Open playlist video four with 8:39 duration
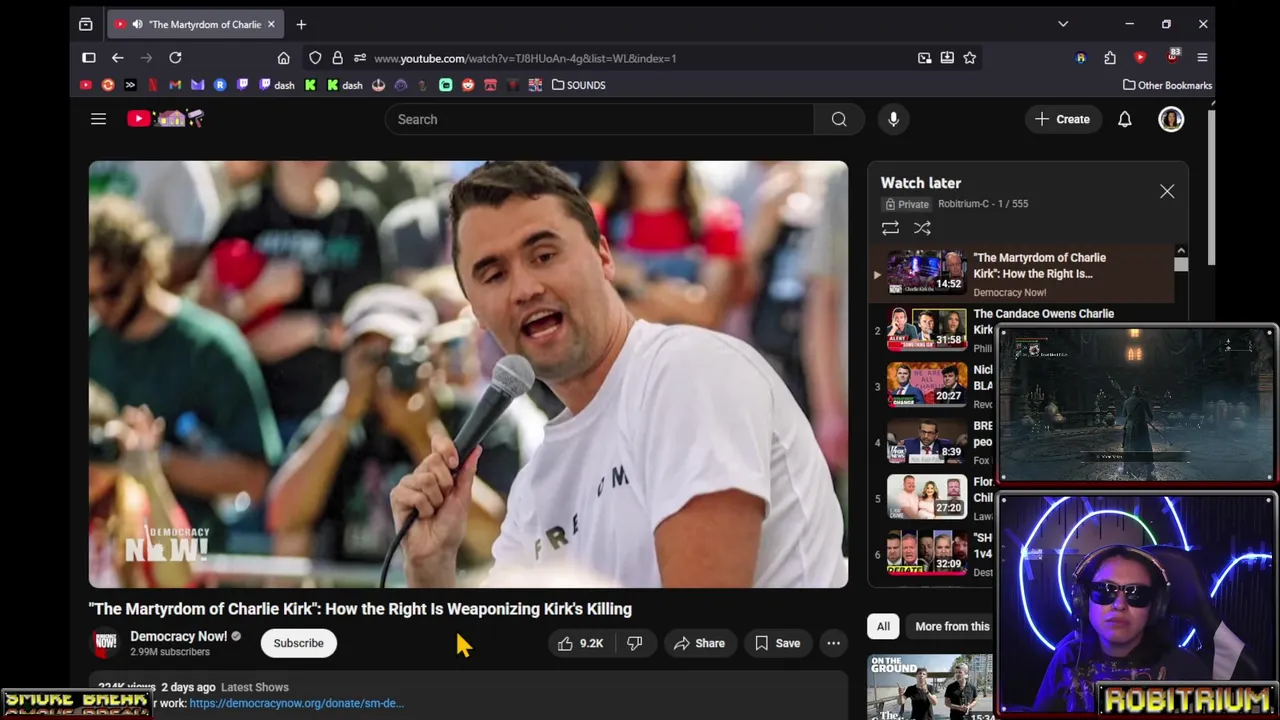This screenshot has width=1280, height=720. (927, 441)
